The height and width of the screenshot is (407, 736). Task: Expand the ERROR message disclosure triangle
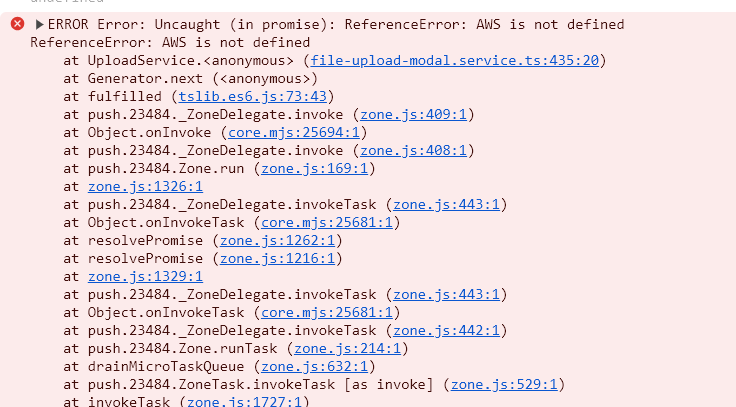(x=39, y=24)
